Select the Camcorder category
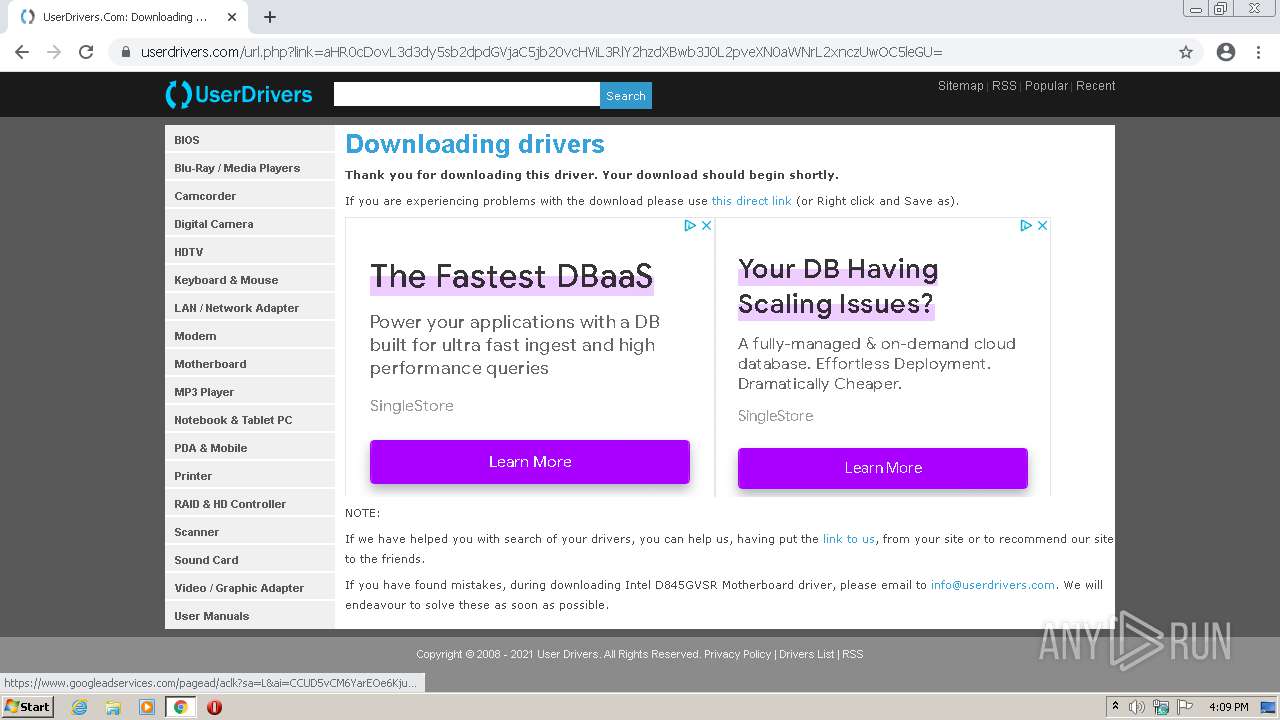 click(250, 196)
